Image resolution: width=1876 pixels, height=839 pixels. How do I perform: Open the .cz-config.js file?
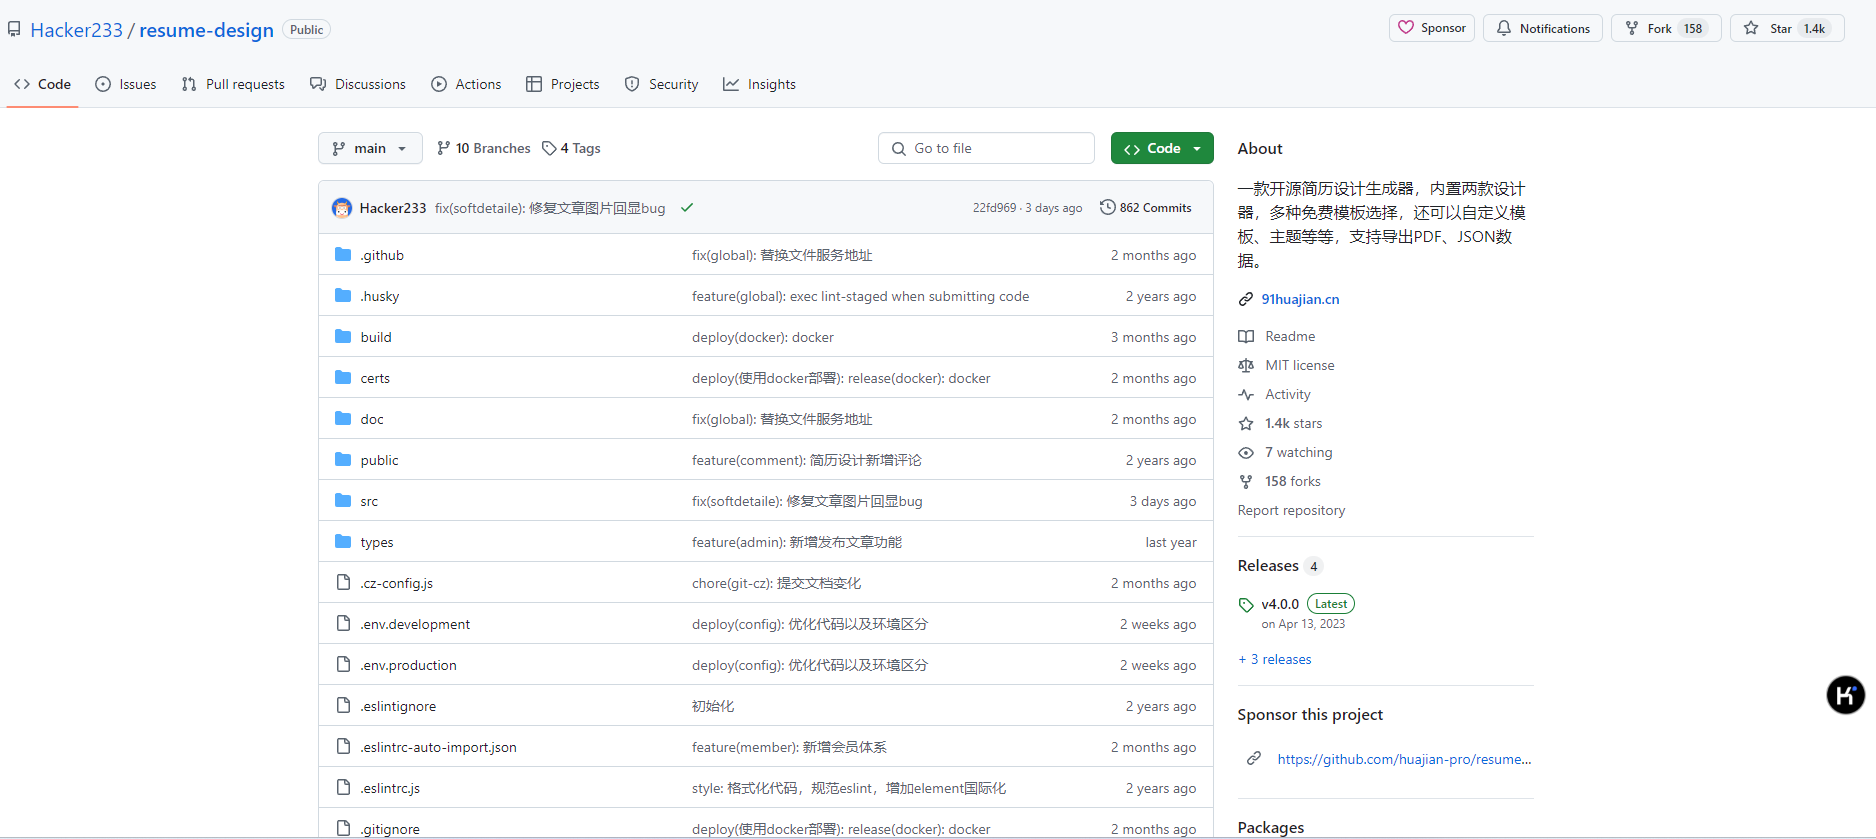[x=396, y=583]
